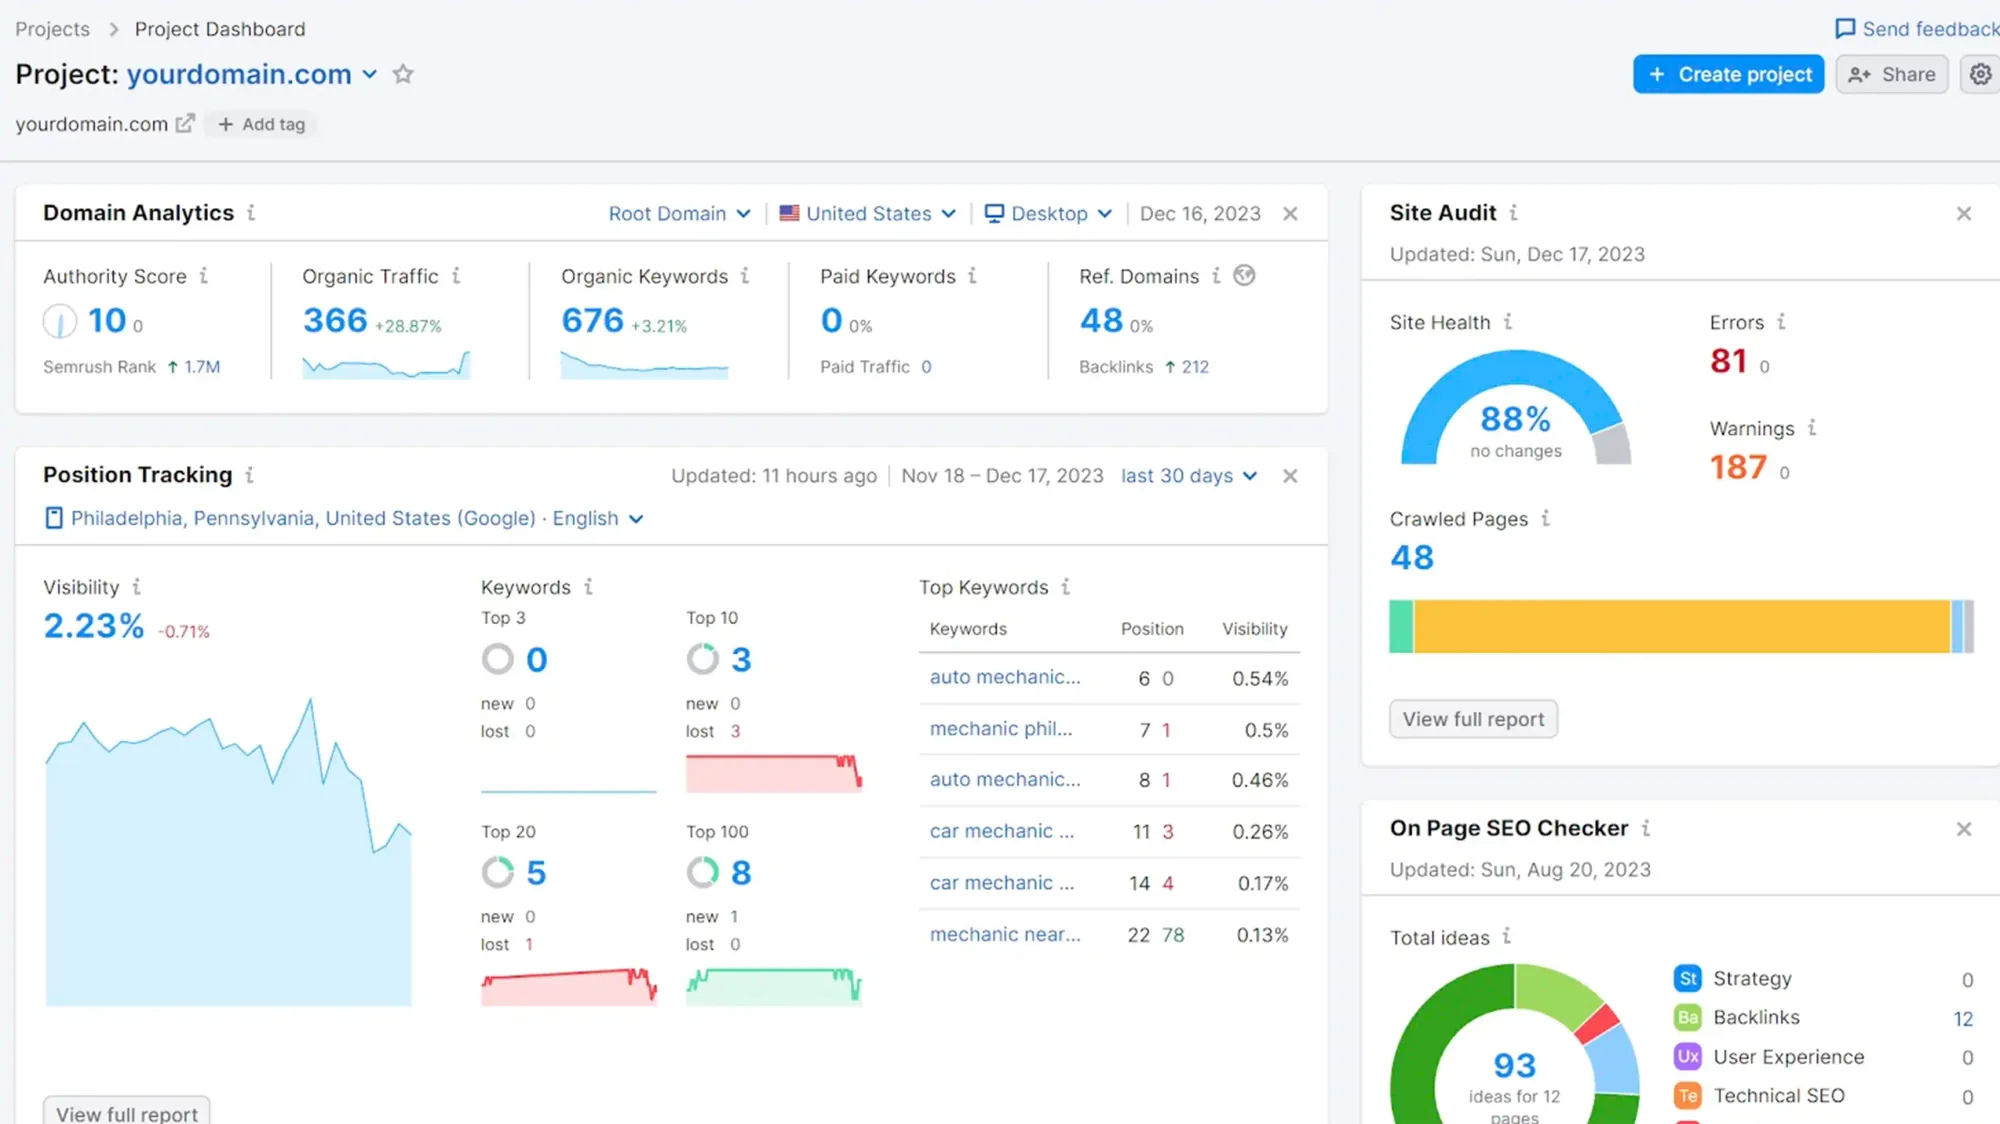Show info icon next to Organic Keywords
The image size is (2000, 1124).
click(x=745, y=276)
